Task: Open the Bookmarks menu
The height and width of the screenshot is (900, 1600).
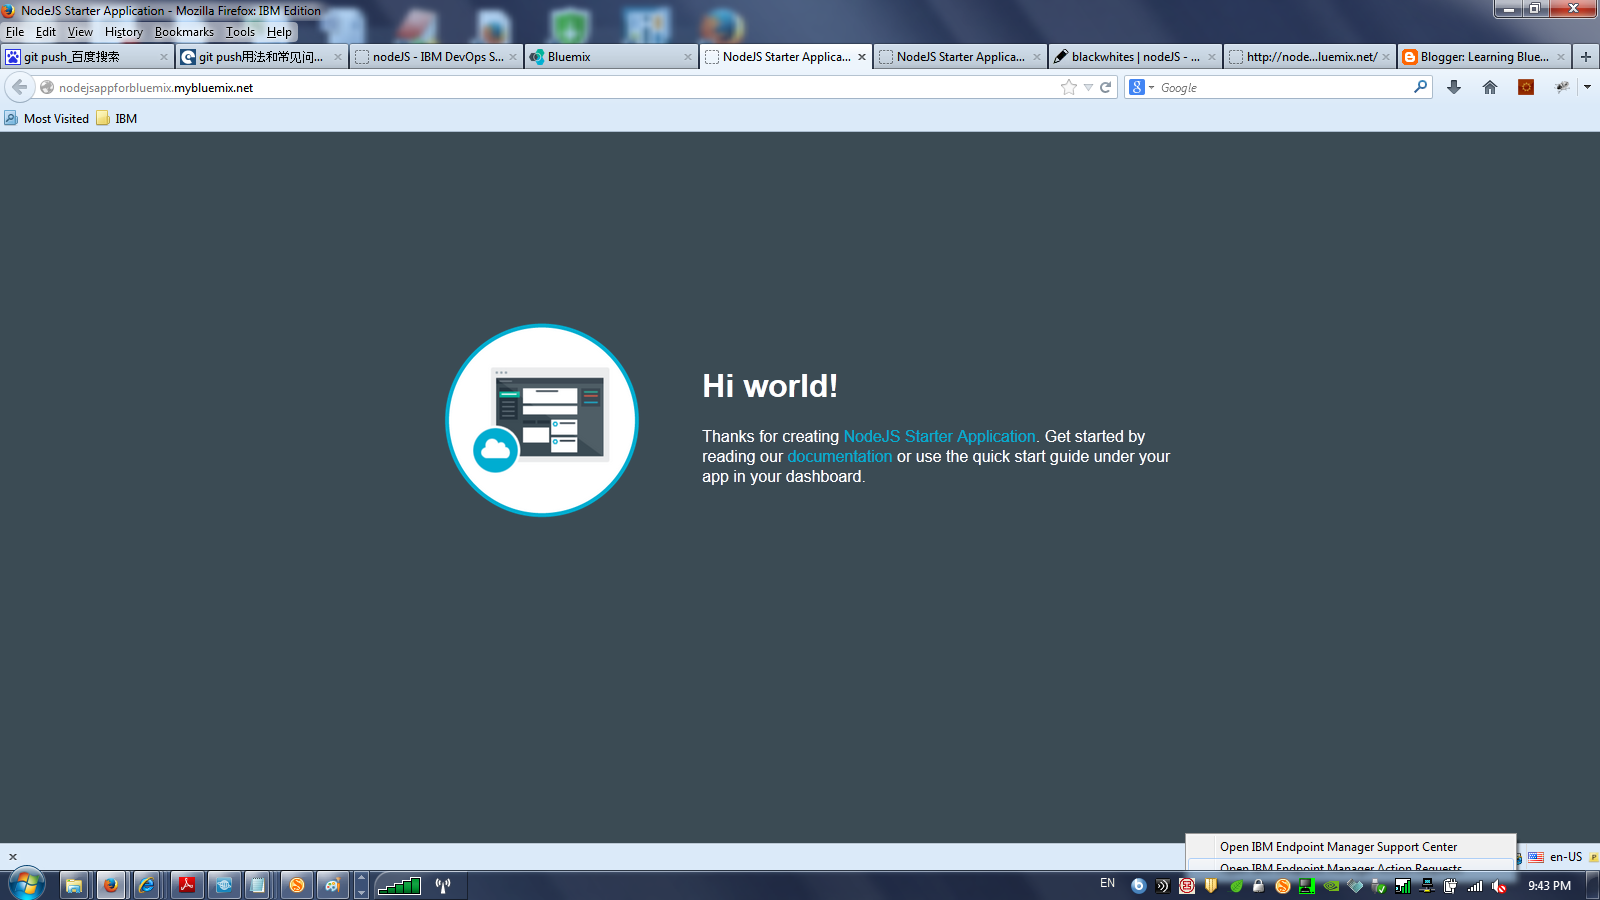Action: (x=184, y=32)
